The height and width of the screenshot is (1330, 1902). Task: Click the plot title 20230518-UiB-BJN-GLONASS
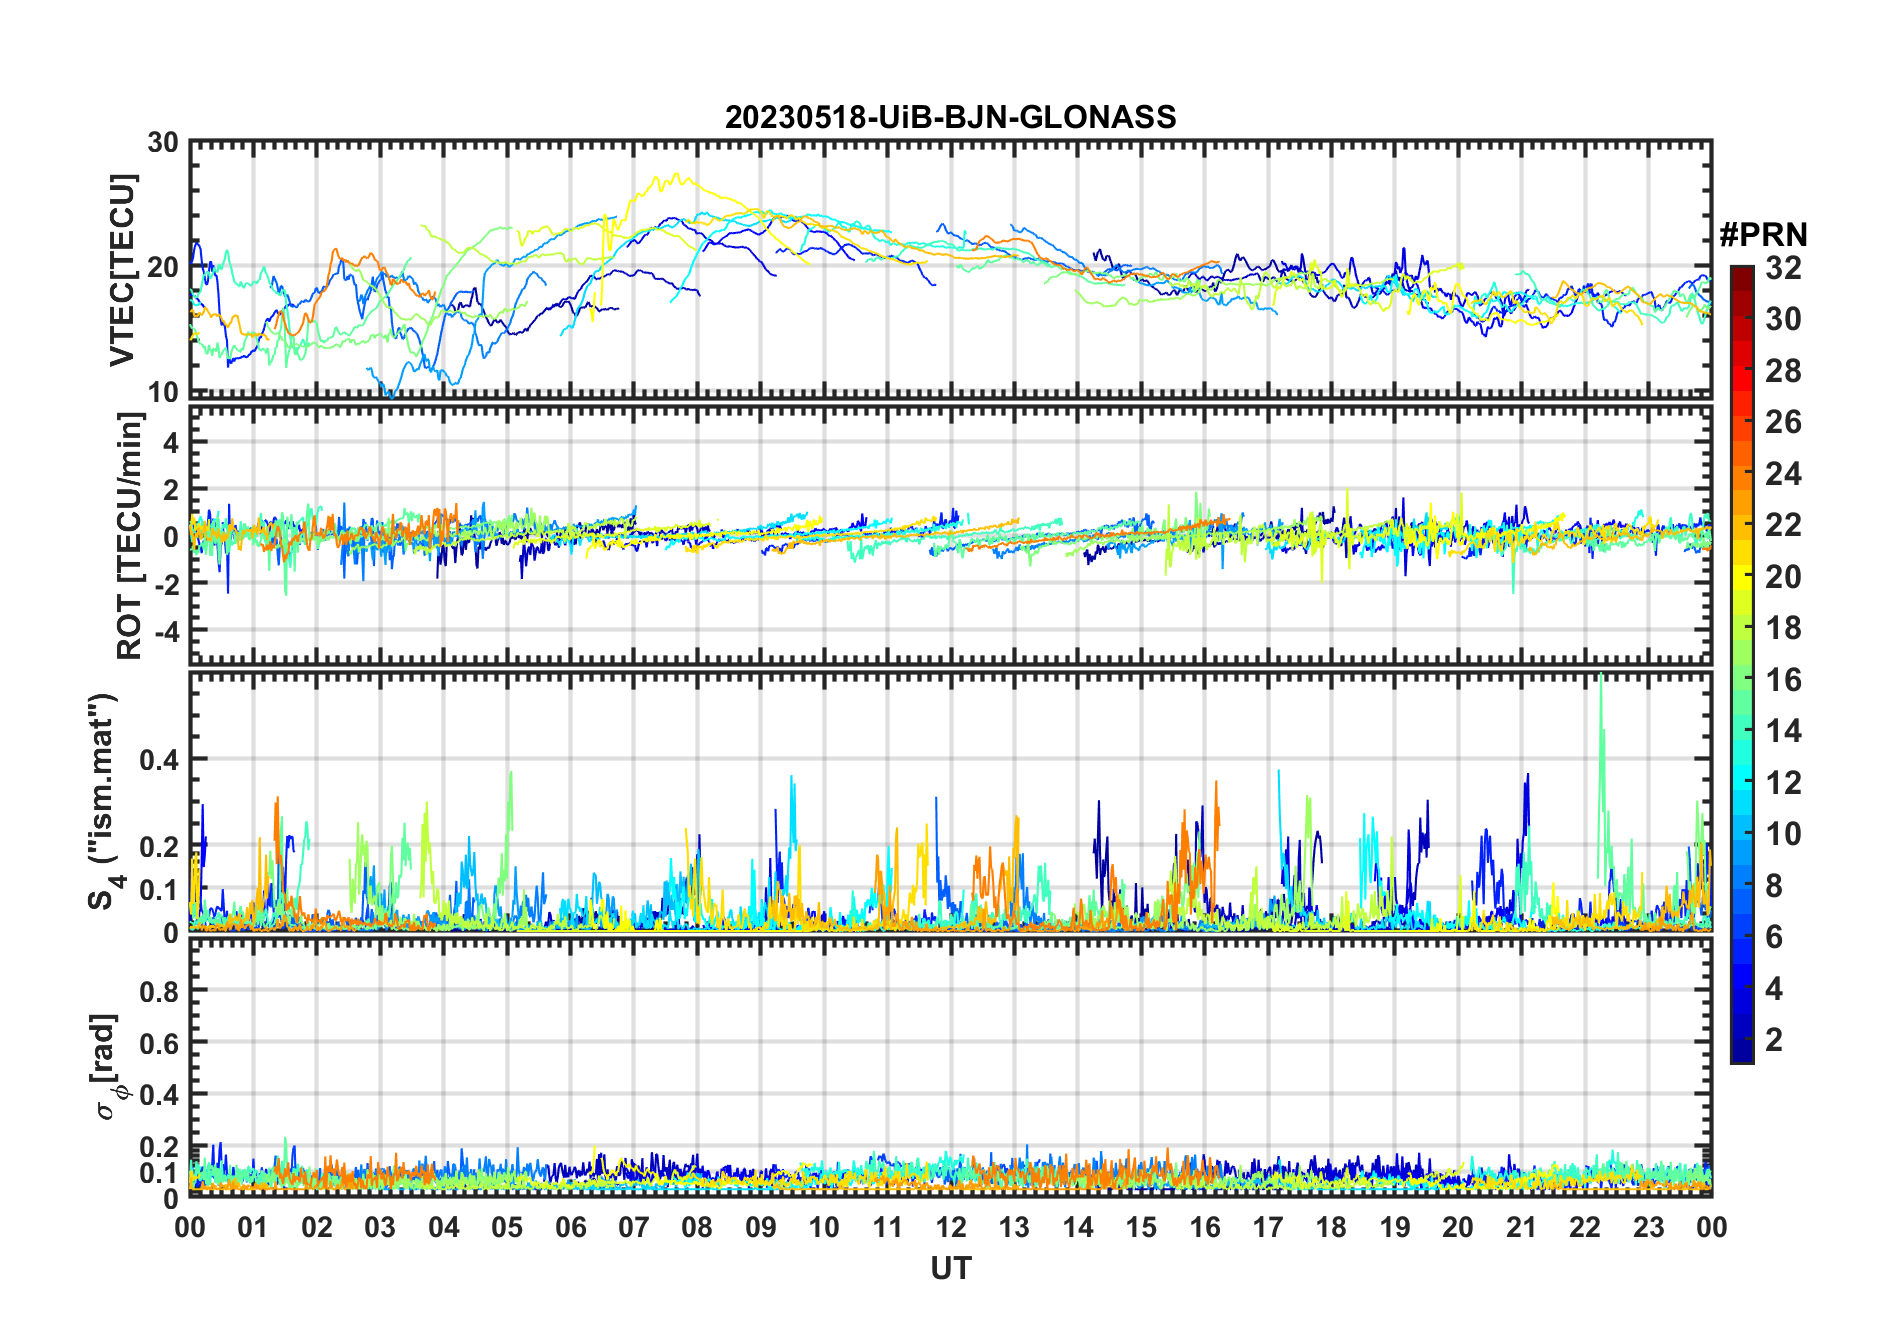[x=950, y=117]
